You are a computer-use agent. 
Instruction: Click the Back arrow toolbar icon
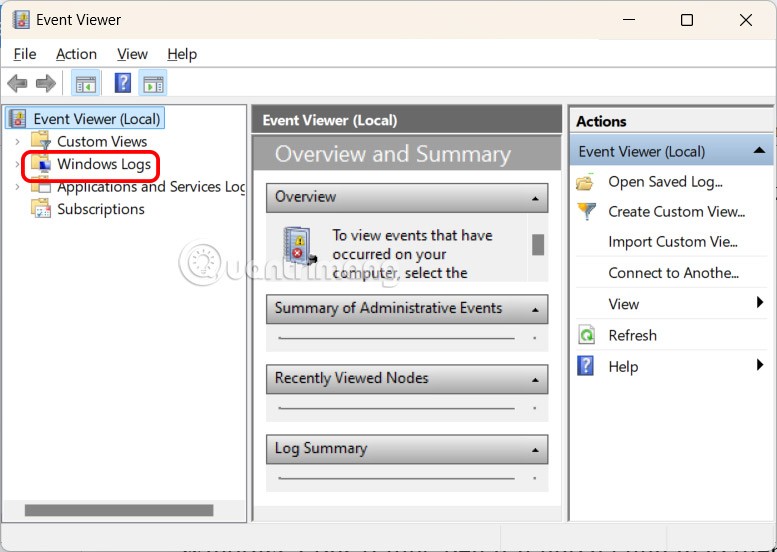[17, 84]
